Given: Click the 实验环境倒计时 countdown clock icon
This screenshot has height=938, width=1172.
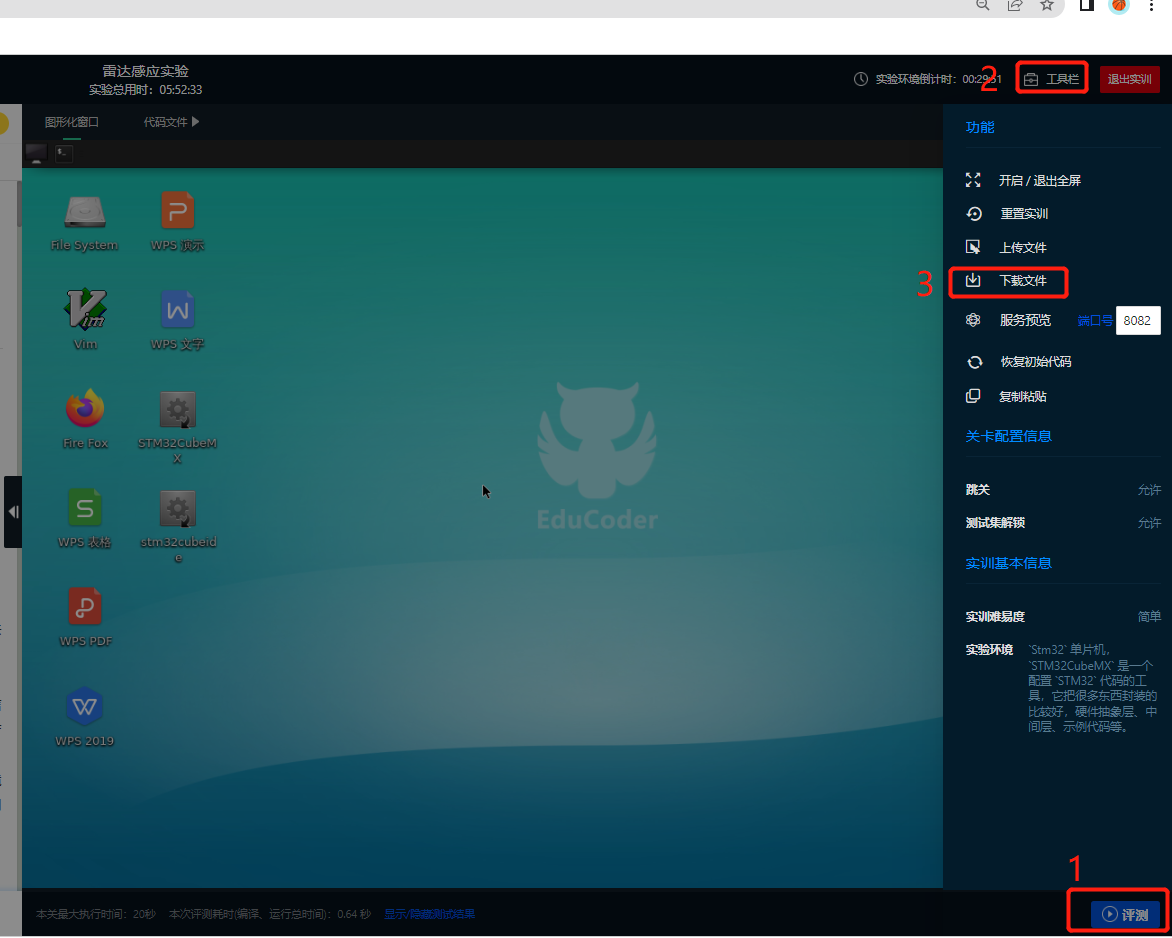Looking at the screenshot, I should (860, 78).
